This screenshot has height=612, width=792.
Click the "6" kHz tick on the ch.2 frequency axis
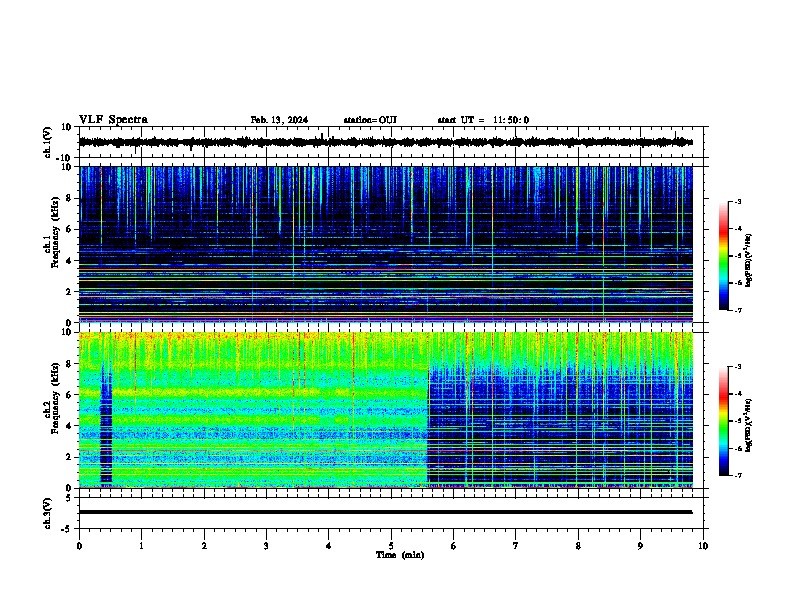(x=70, y=395)
